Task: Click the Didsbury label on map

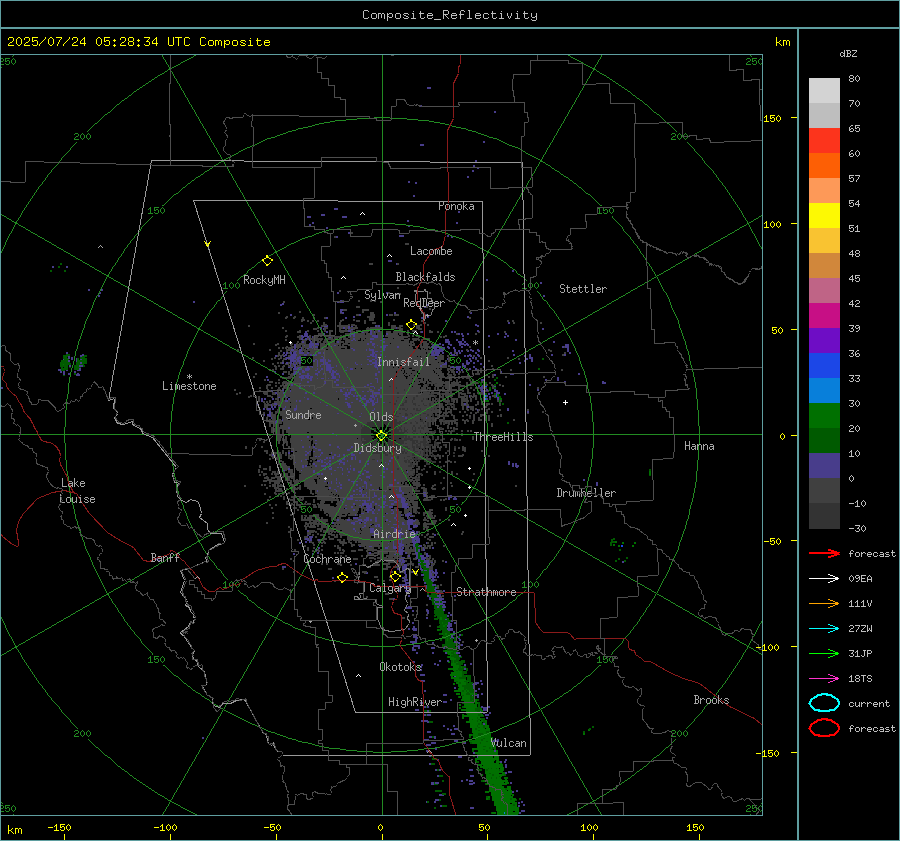Action: point(377,448)
